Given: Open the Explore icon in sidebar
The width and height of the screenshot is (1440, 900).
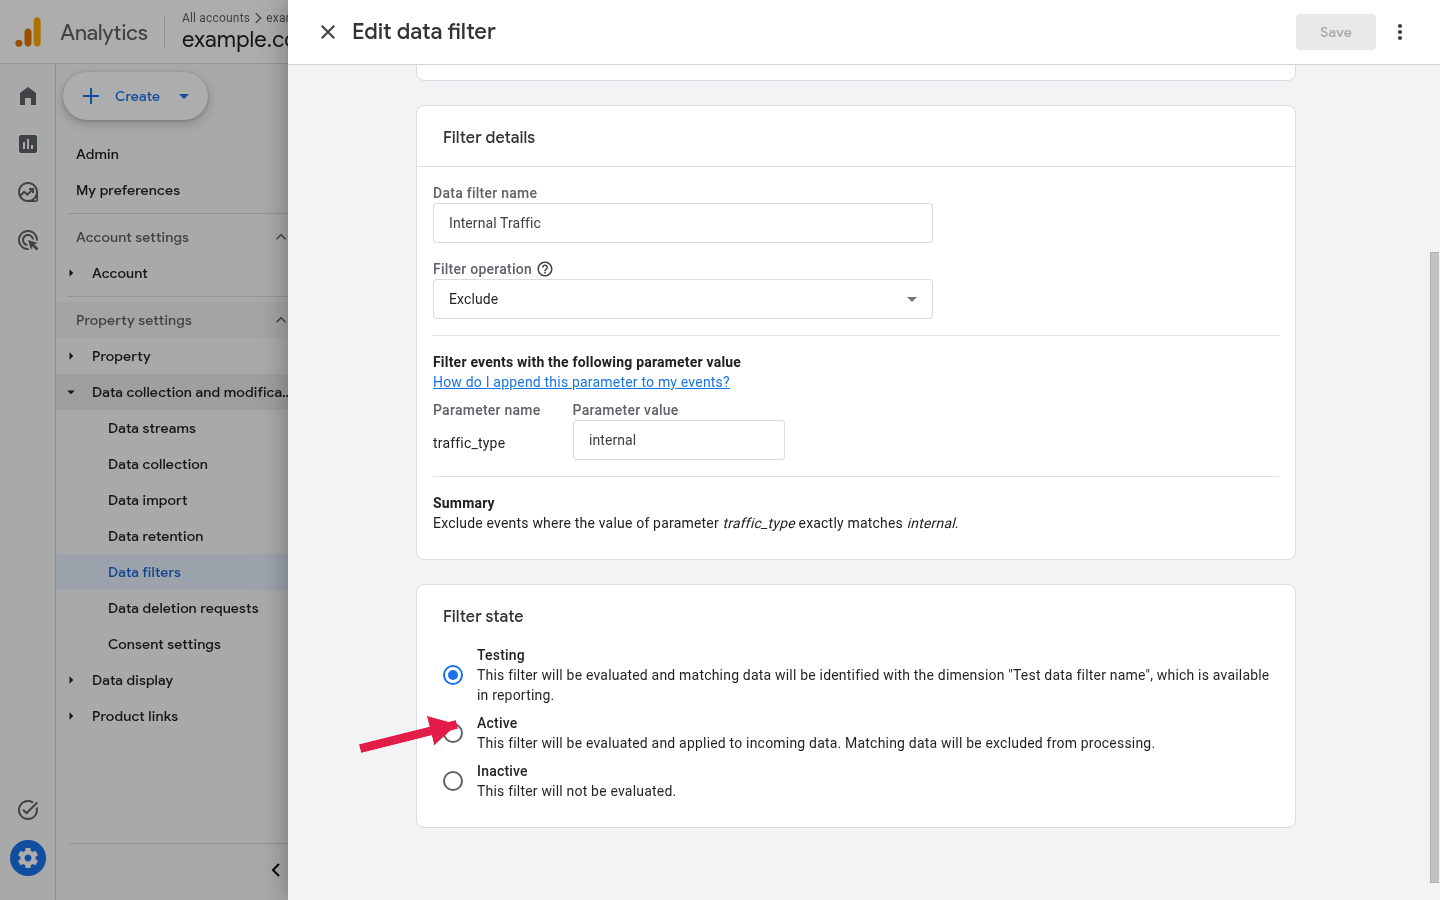Looking at the screenshot, I should coord(28,192).
